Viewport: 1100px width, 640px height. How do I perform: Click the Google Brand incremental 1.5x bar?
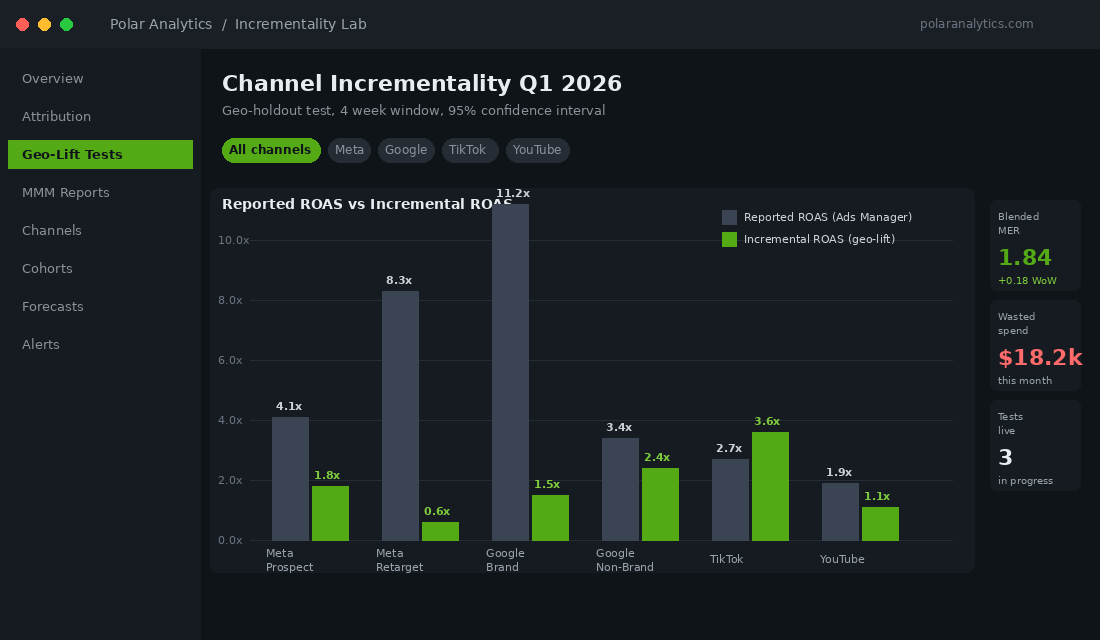551,518
